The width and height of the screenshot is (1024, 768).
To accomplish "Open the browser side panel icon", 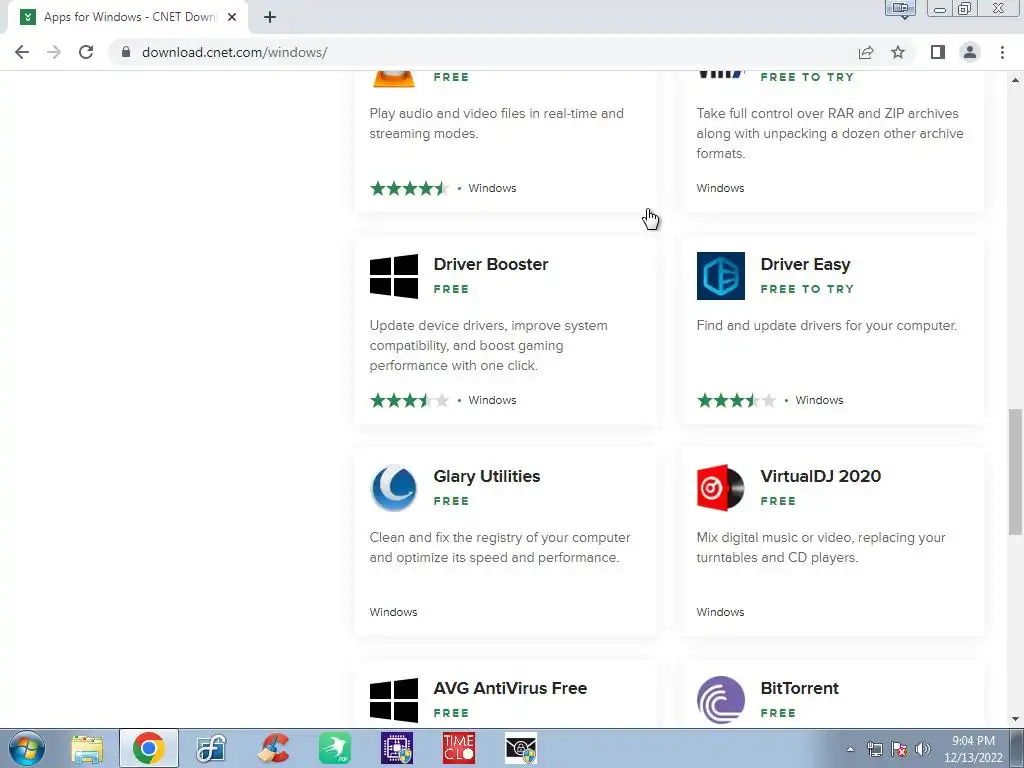I will [x=938, y=52].
